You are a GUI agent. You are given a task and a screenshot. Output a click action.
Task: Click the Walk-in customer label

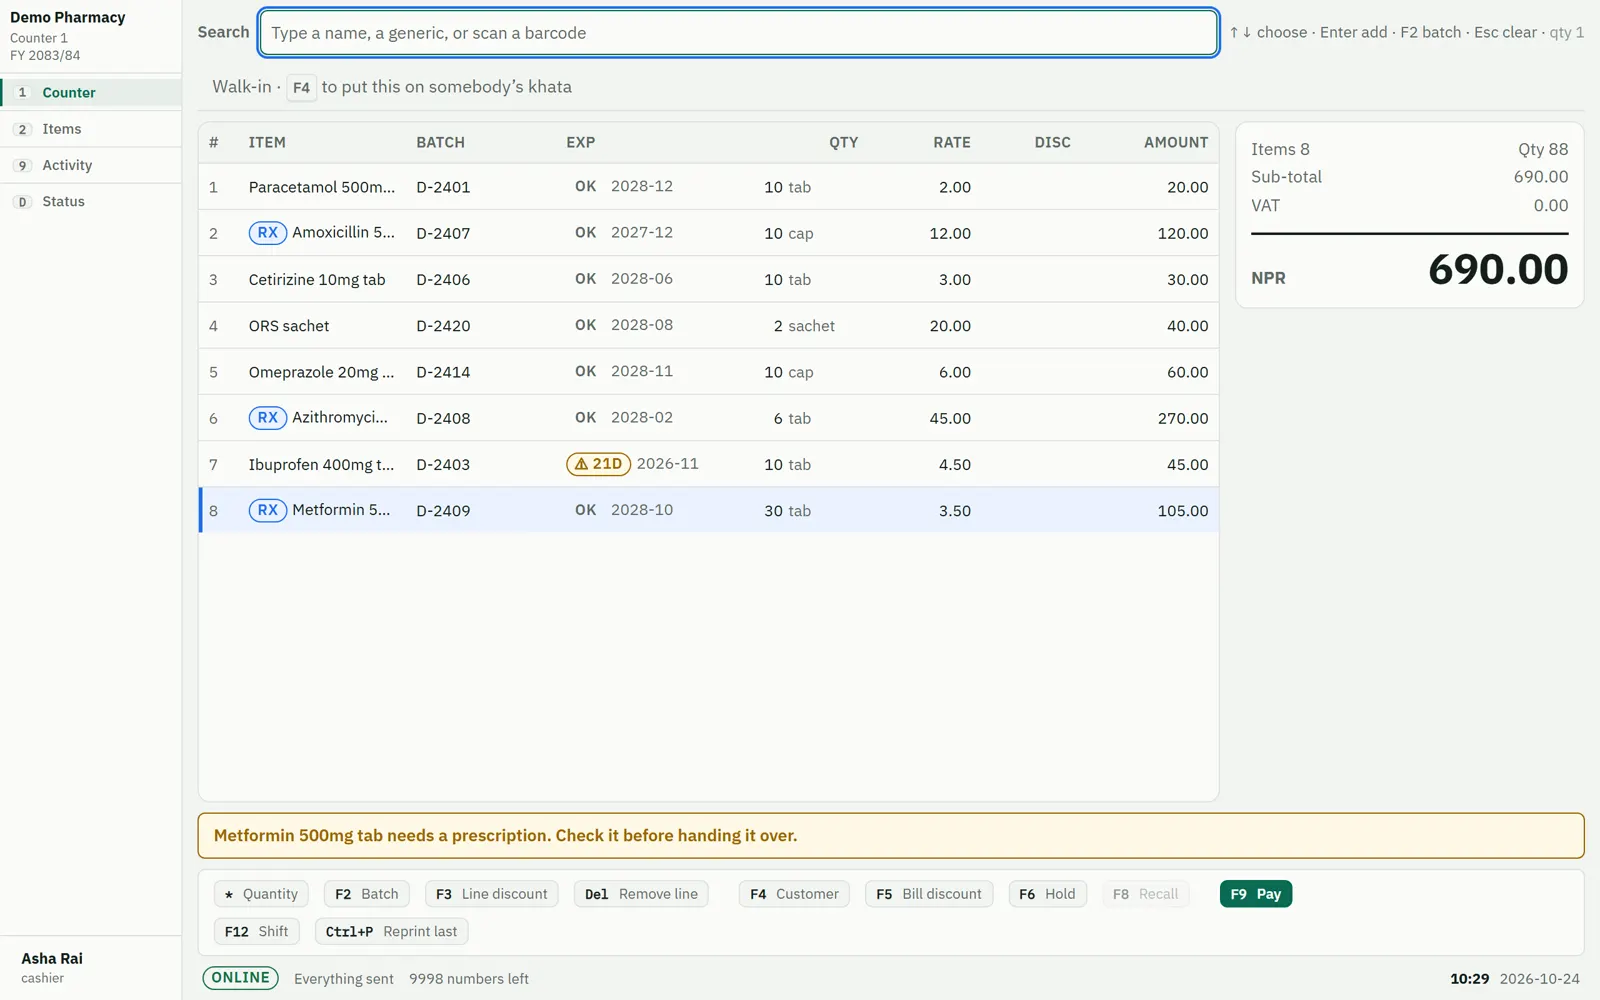(x=241, y=87)
